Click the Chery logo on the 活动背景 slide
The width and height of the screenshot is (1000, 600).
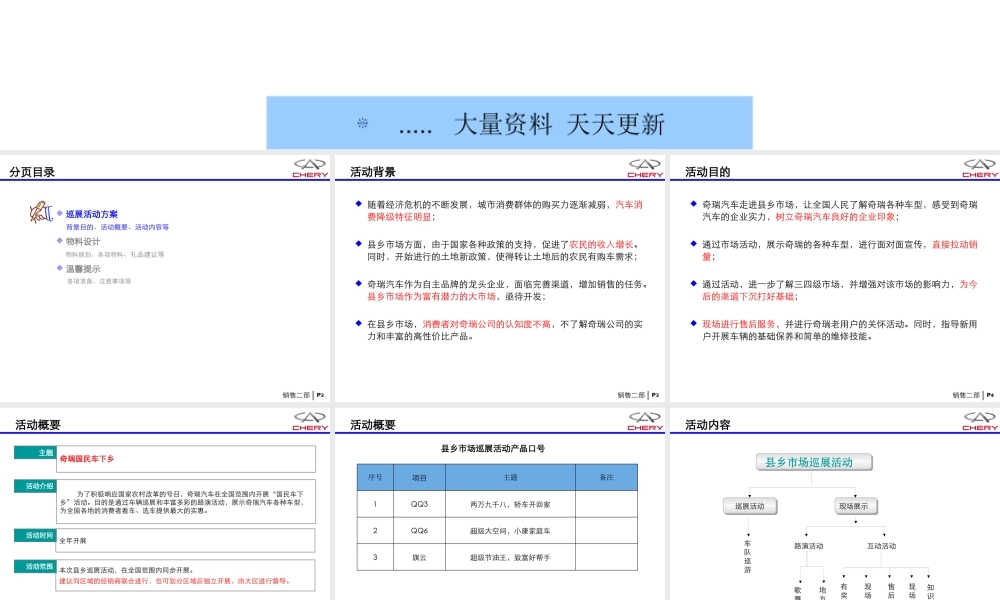645,168
